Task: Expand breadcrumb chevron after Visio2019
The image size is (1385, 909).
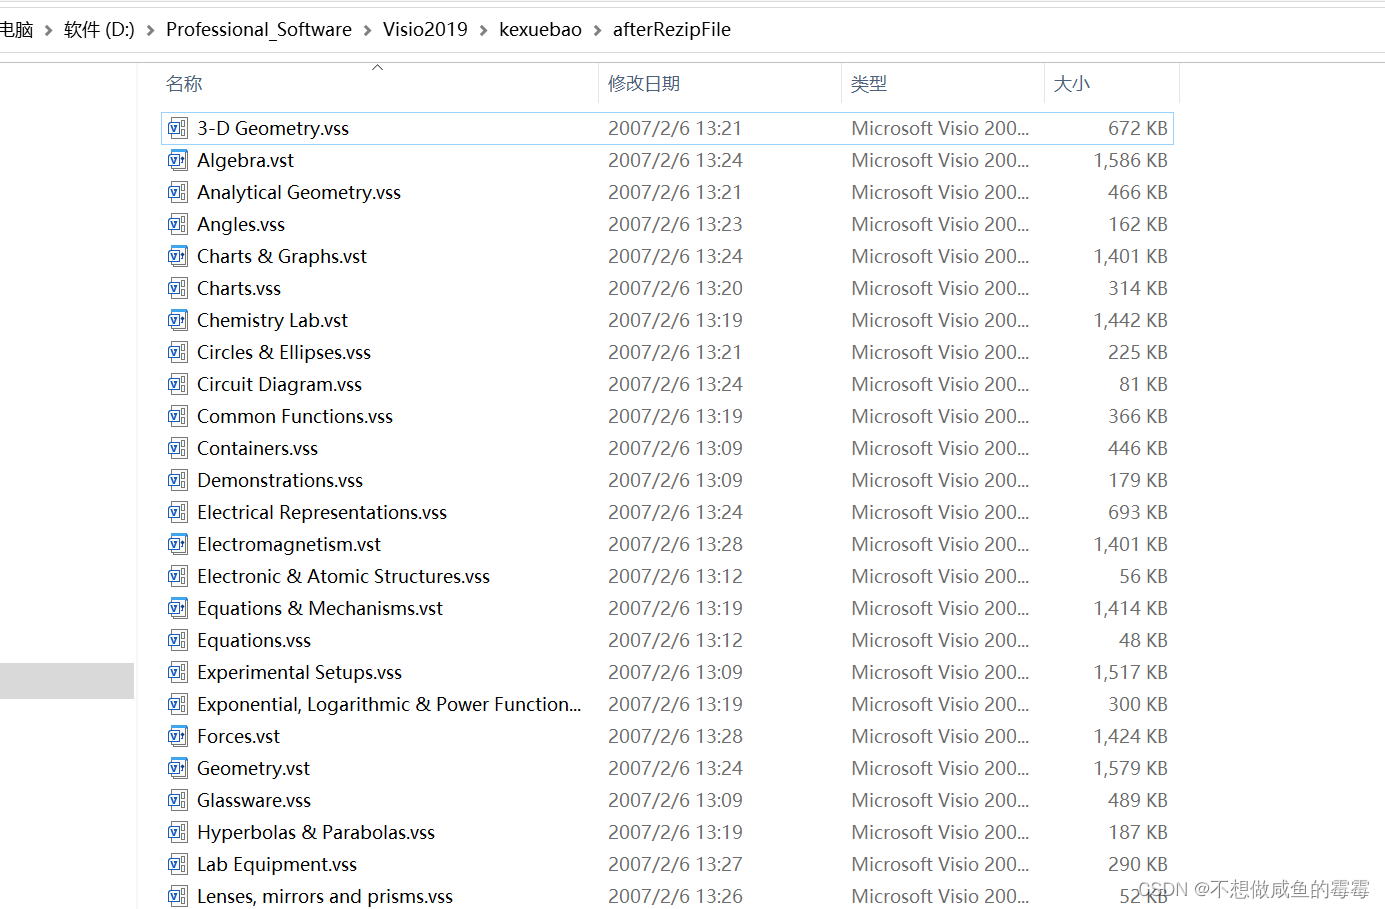Action: [x=483, y=30]
